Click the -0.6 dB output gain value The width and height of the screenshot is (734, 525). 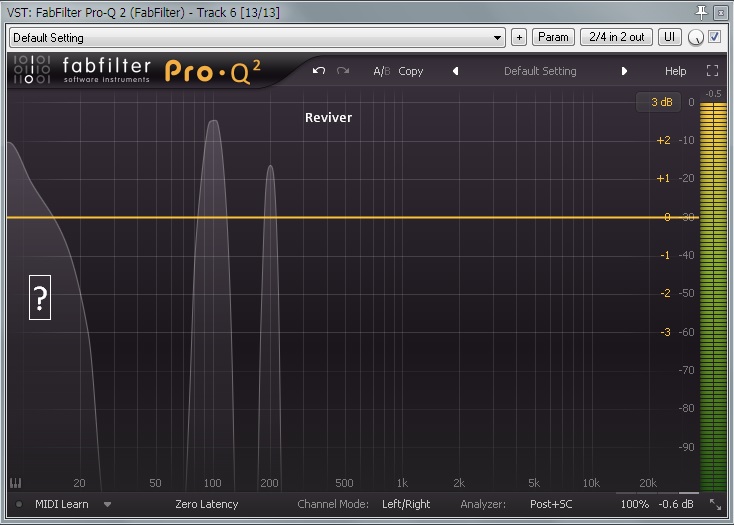point(675,504)
